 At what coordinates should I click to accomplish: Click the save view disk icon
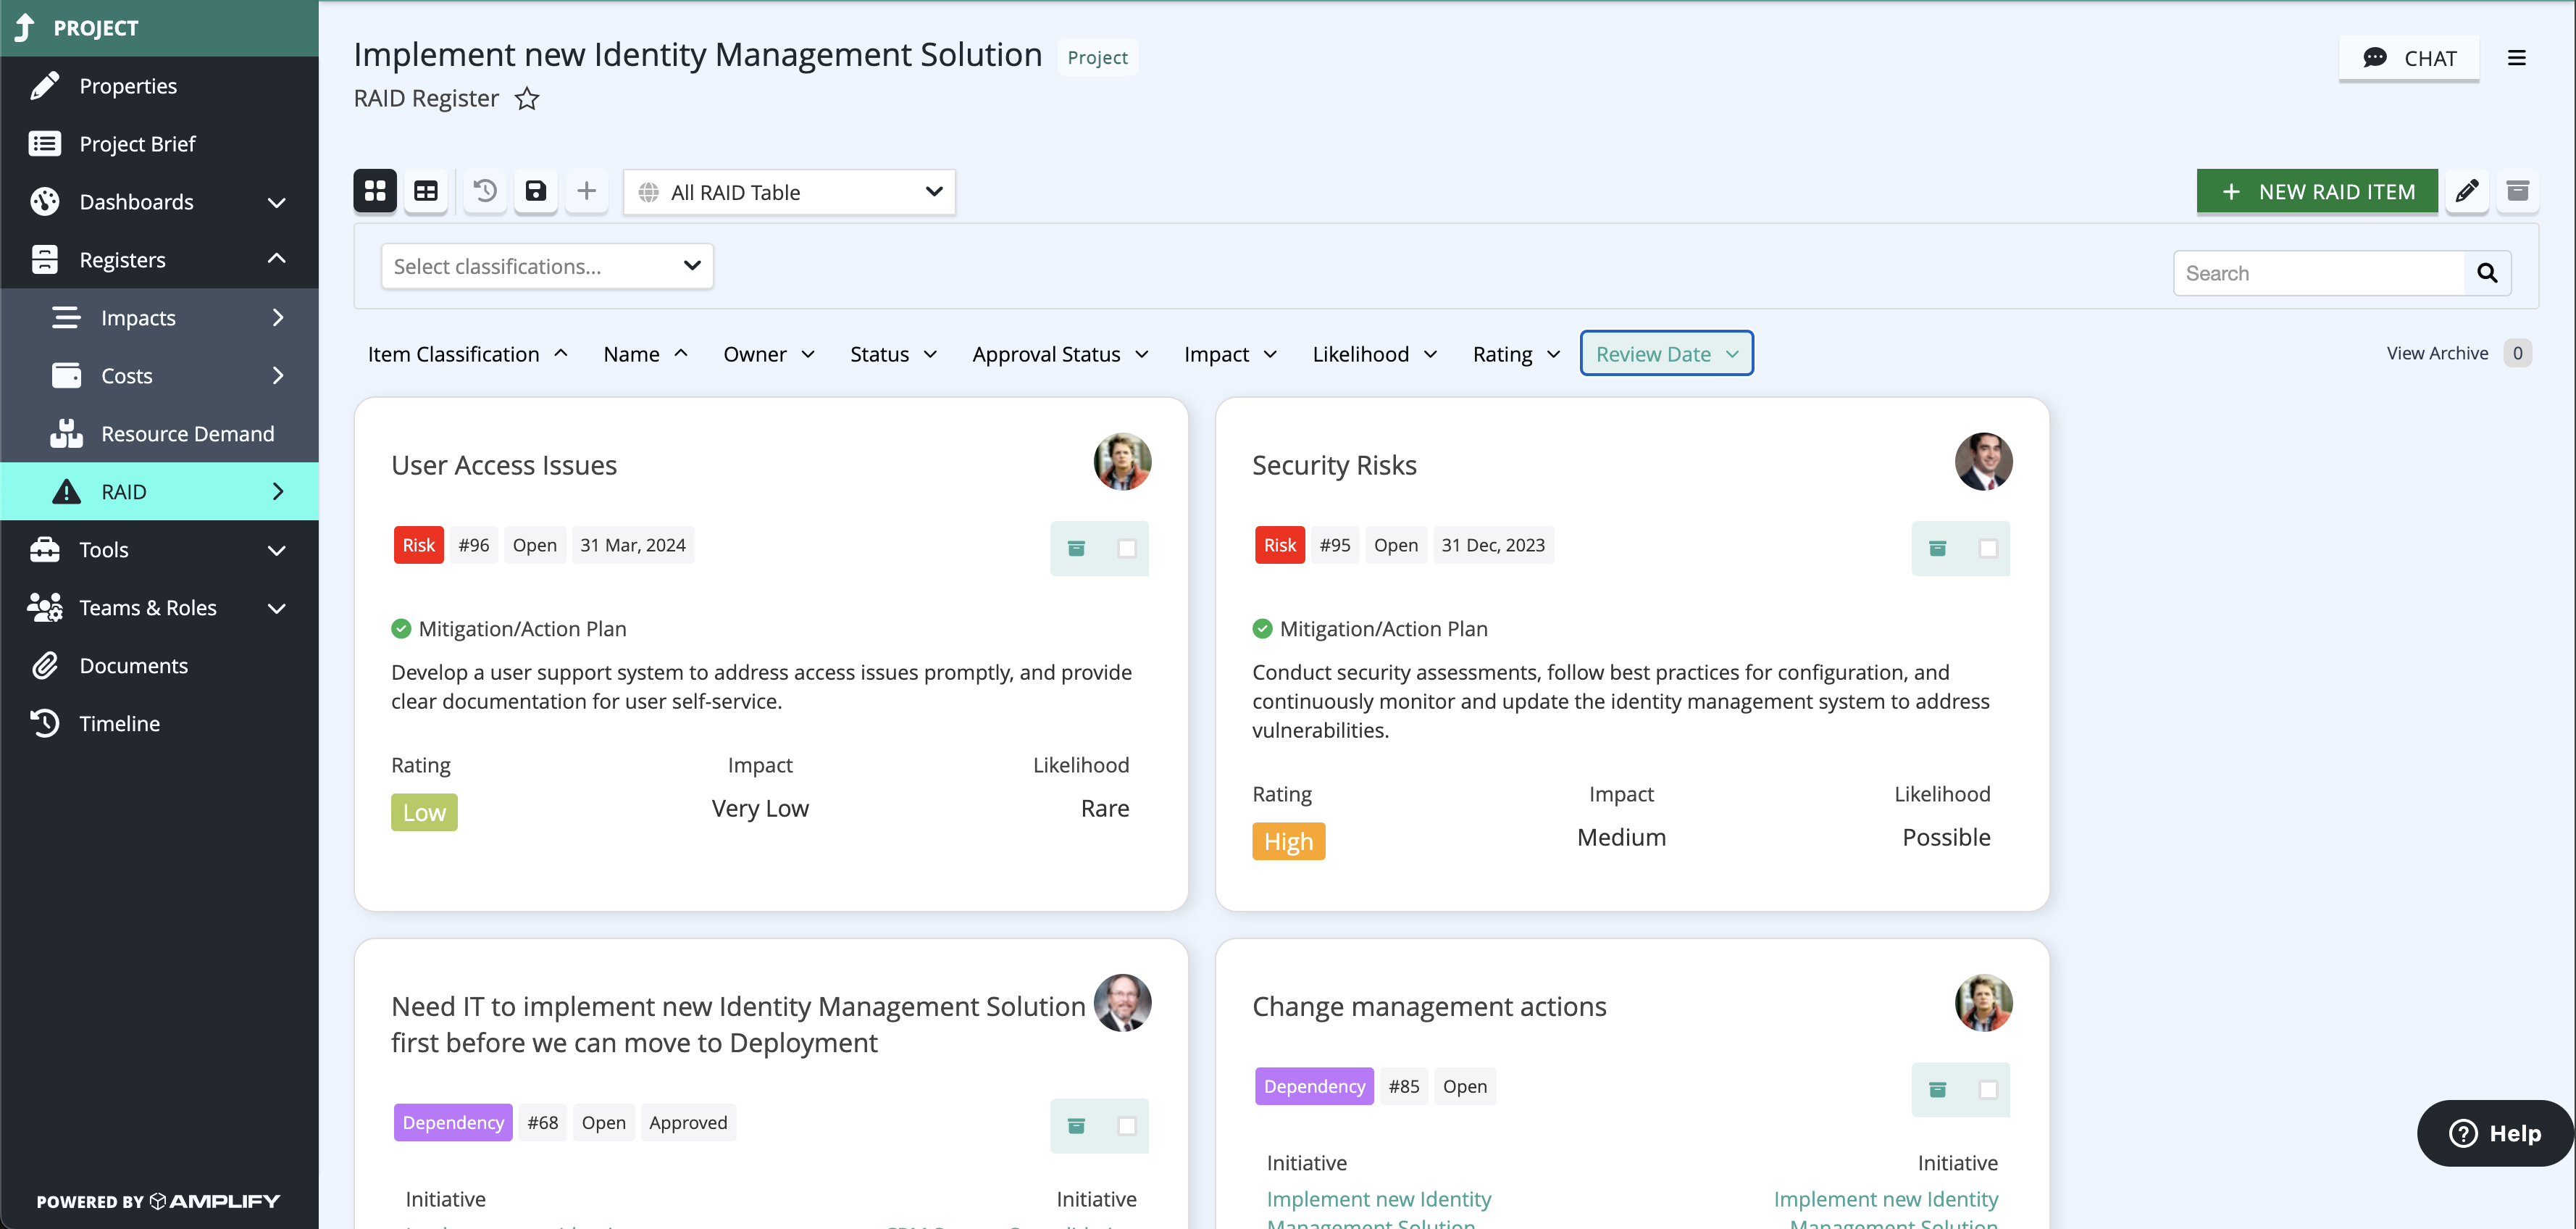tap(536, 191)
